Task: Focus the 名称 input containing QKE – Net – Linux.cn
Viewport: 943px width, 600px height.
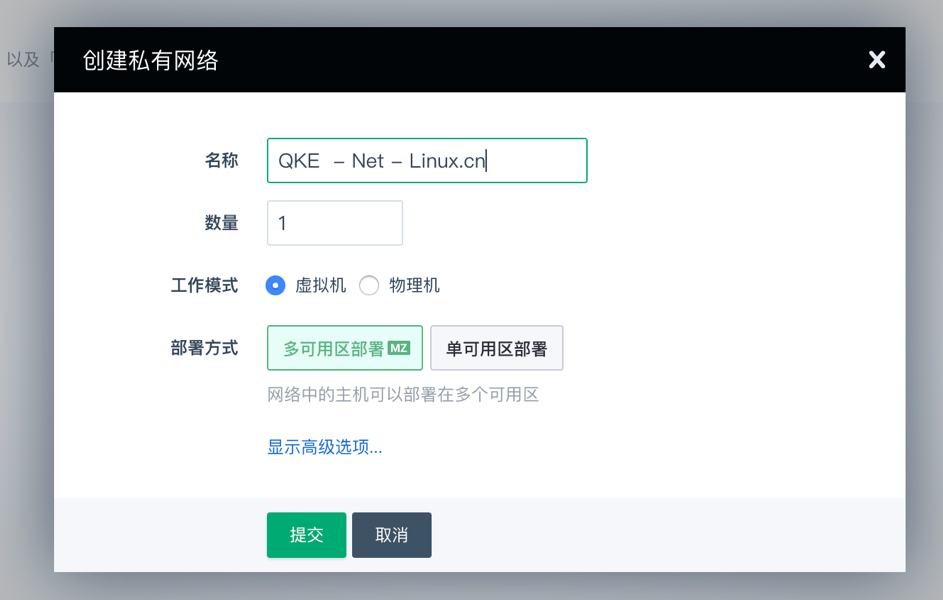Action: tap(427, 161)
